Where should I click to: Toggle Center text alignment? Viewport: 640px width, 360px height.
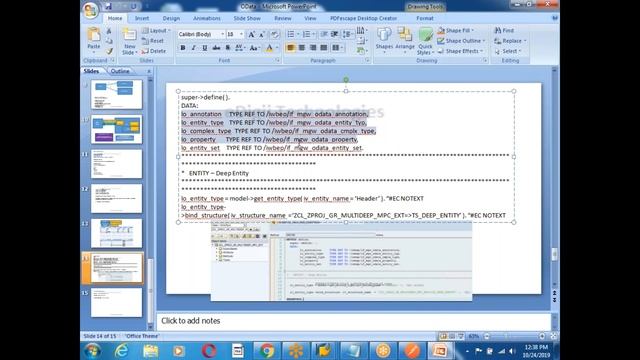(302, 48)
